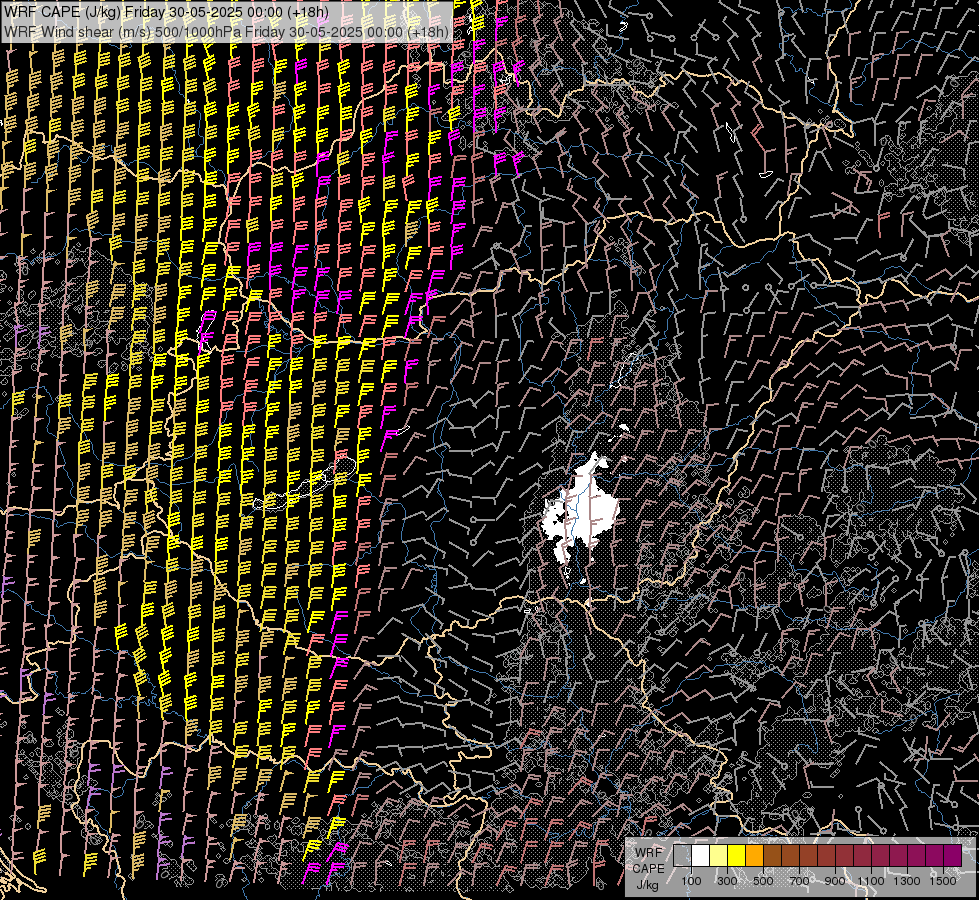Click the WRF CAPE title line at top
The width and height of the screenshot is (979, 900).
click(167, 11)
